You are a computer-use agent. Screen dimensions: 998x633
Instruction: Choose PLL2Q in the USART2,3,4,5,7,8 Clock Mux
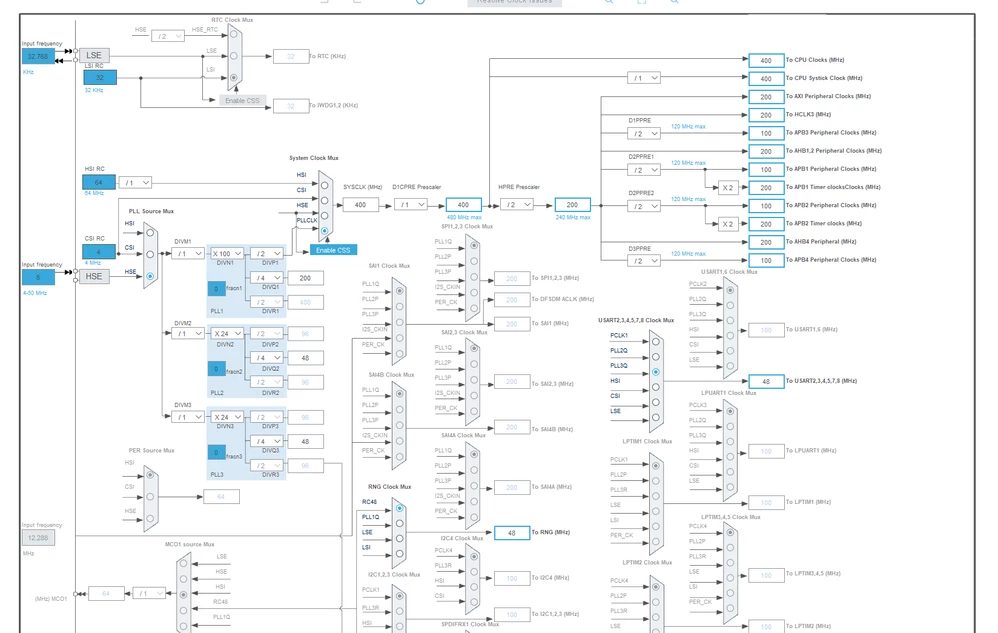(656, 357)
